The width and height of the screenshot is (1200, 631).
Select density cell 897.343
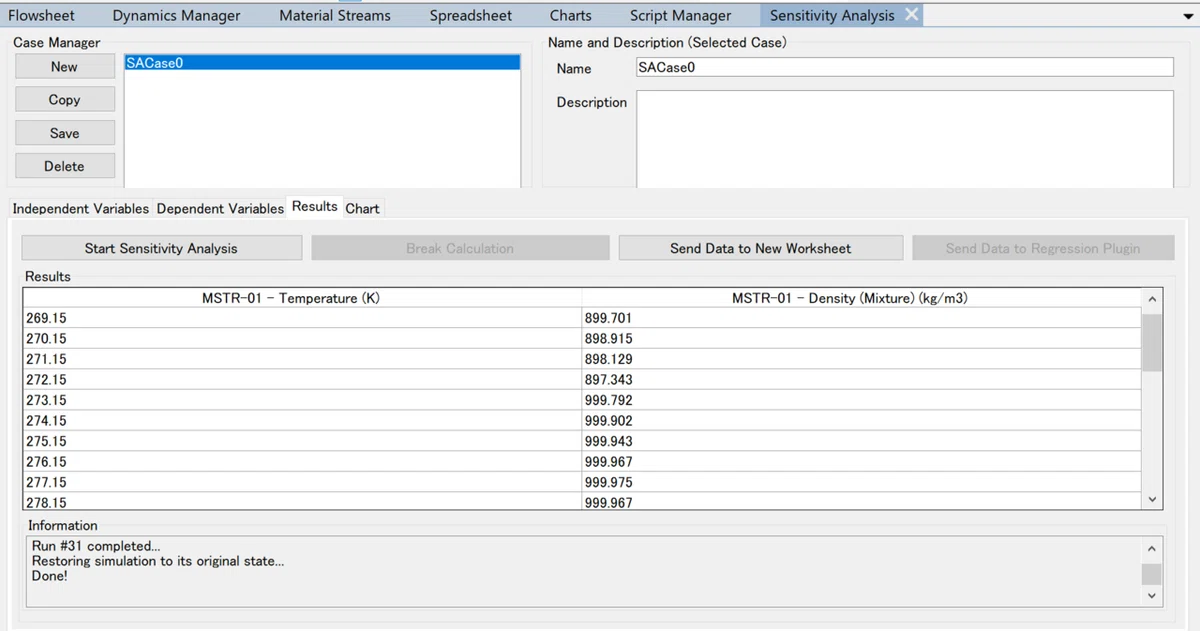pyautogui.click(x=861, y=380)
